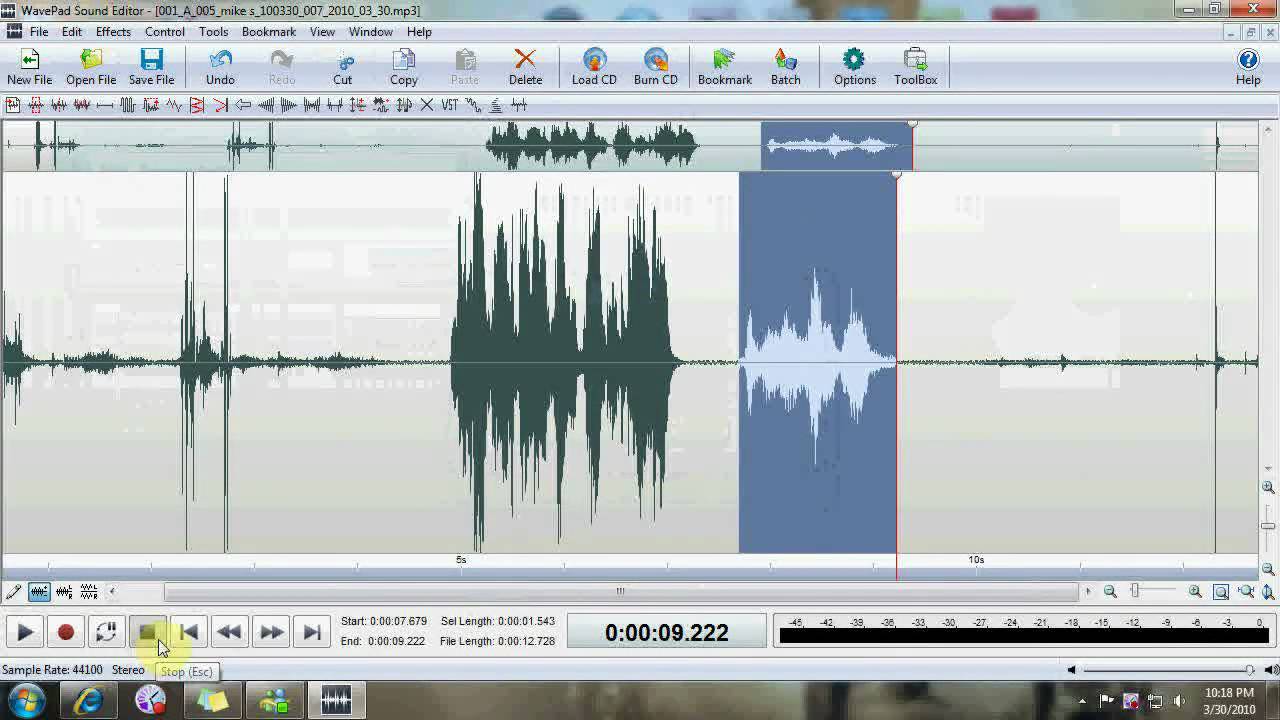The width and height of the screenshot is (1280, 720).
Task: Toggle the combined waveform view button
Action: [39, 592]
